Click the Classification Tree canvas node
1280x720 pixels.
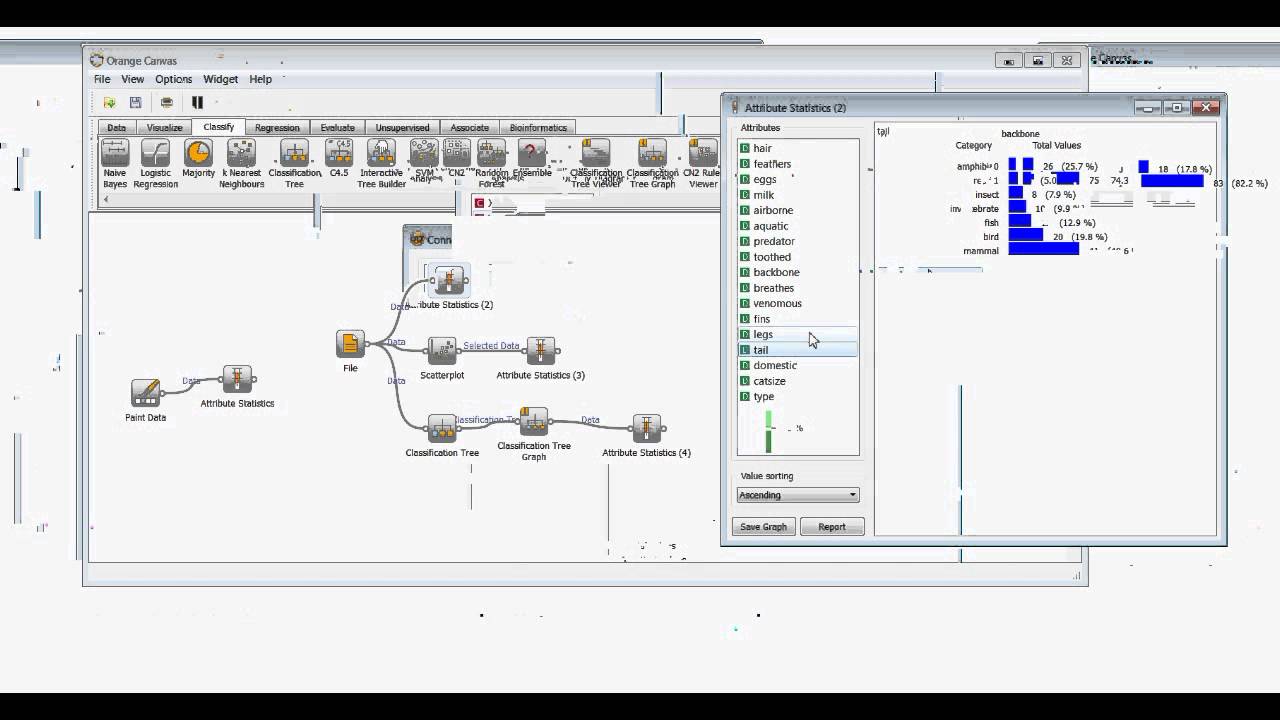[442, 428]
